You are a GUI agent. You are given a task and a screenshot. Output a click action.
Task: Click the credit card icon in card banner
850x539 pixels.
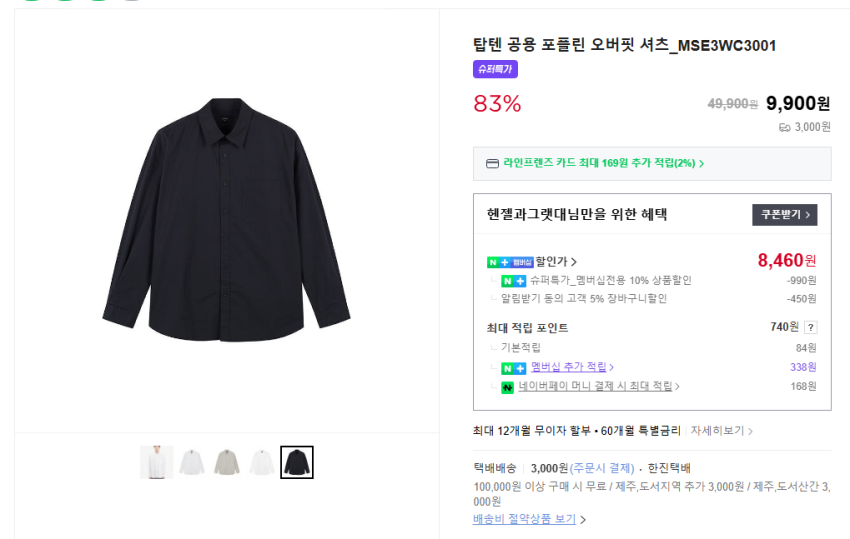pyautogui.click(x=491, y=163)
